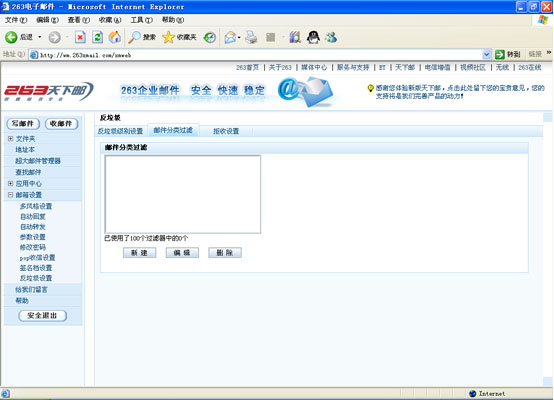The height and width of the screenshot is (400, 554).
Task: Open 自动回复 settings in the sidebar
Action: click(33, 217)
